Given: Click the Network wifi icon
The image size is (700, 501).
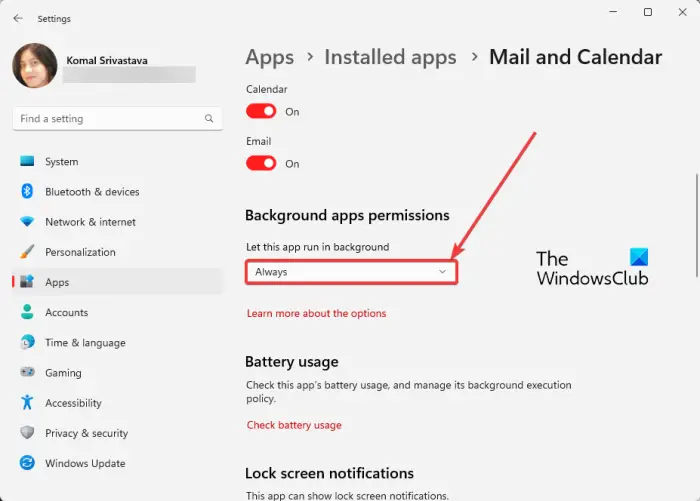Looking at the screenshot, I should point(27,221).
